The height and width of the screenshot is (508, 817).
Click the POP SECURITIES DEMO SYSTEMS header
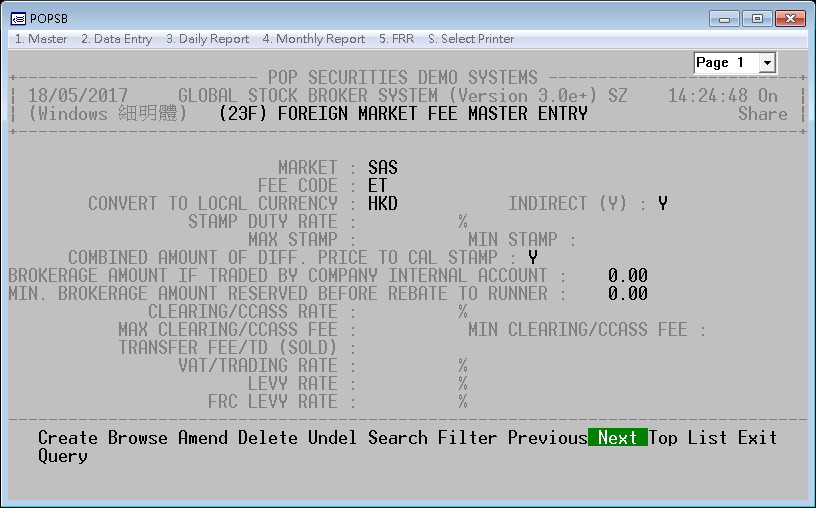(403, 78)
